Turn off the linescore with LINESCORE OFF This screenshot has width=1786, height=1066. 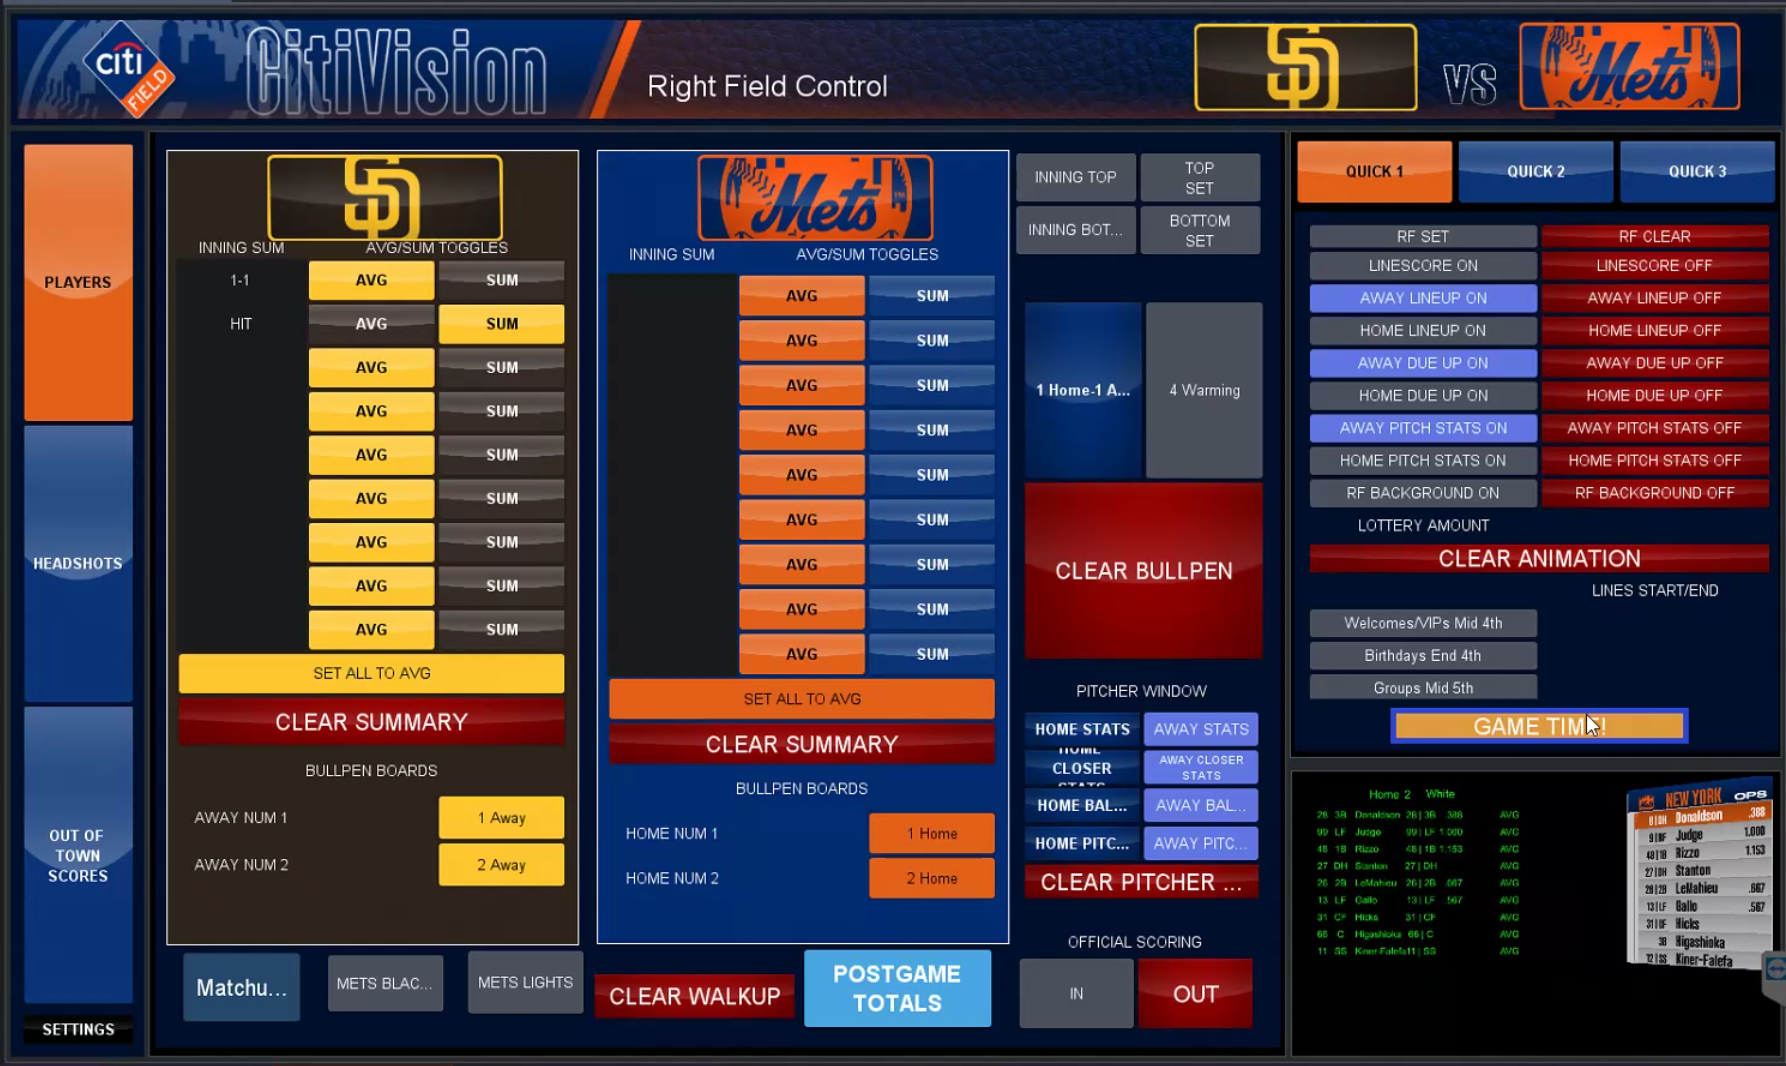(1654, 266)
